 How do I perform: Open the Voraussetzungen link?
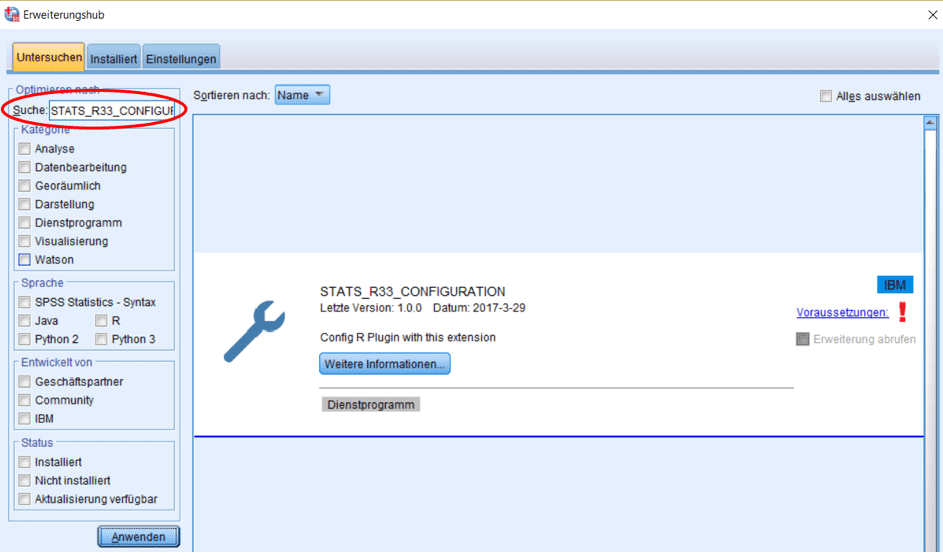[842, 313]
